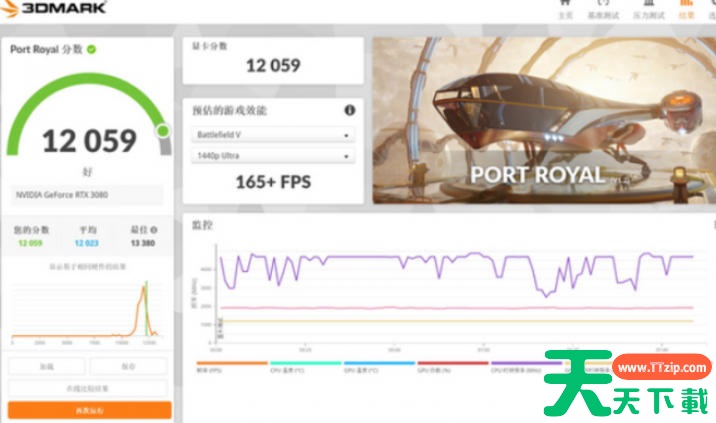Click the green score gauge knob
This screenshot has height=423, width=716.
coord(163,131)
